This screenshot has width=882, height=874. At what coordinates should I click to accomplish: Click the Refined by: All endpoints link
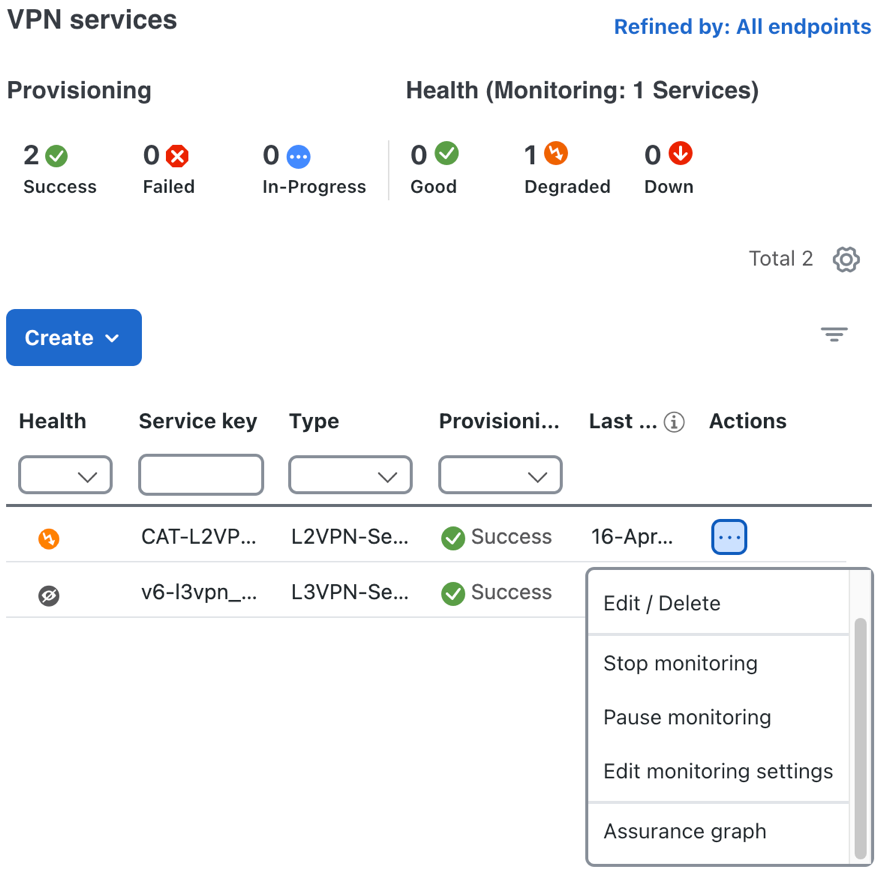click(x=742, y=27)
